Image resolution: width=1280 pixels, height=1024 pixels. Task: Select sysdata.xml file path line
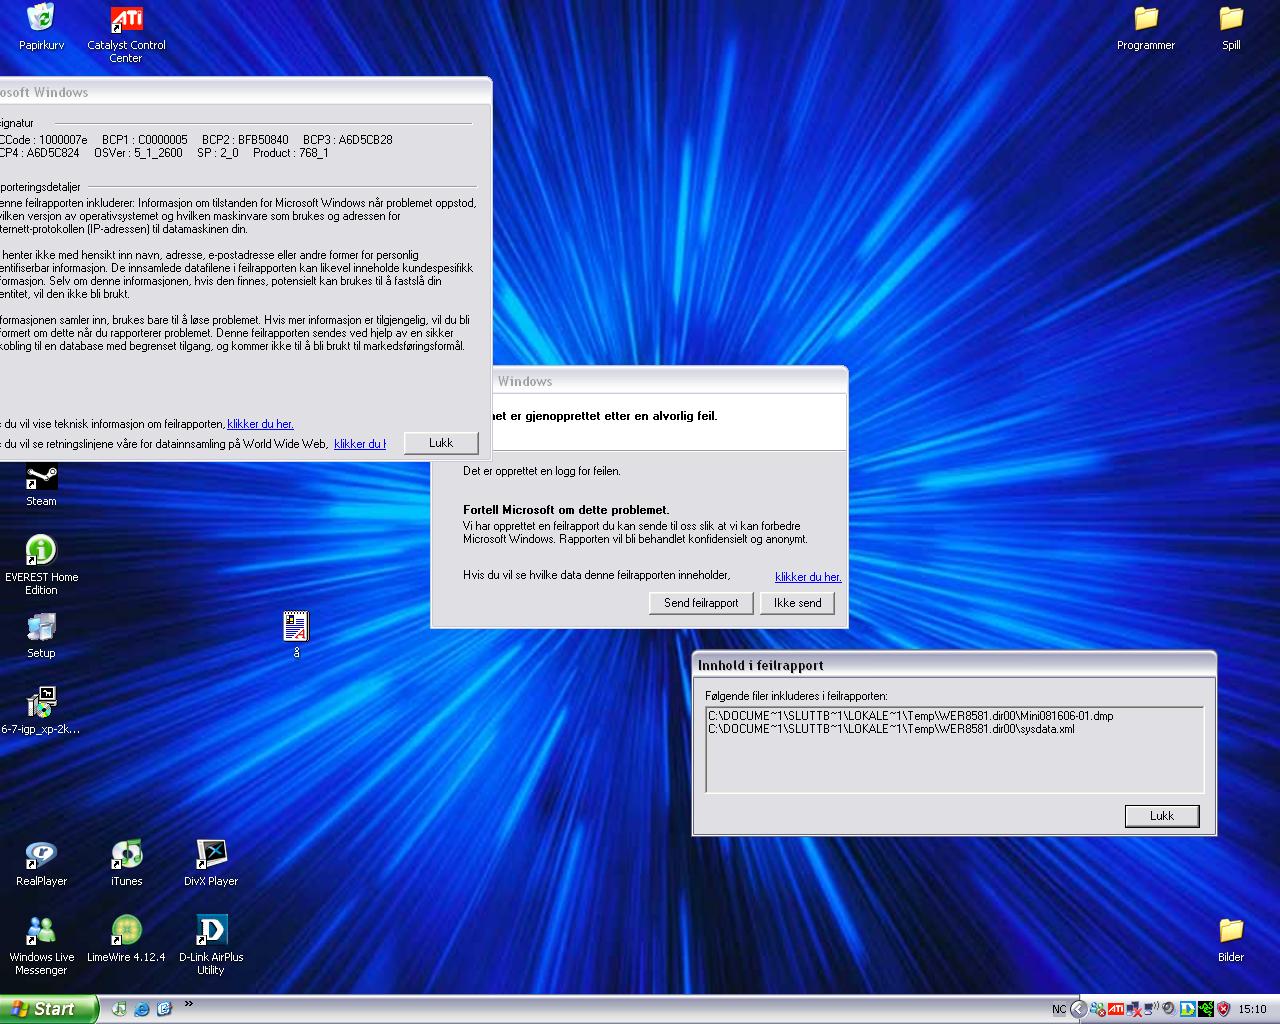pyautogui.click(x=891, y=729)
